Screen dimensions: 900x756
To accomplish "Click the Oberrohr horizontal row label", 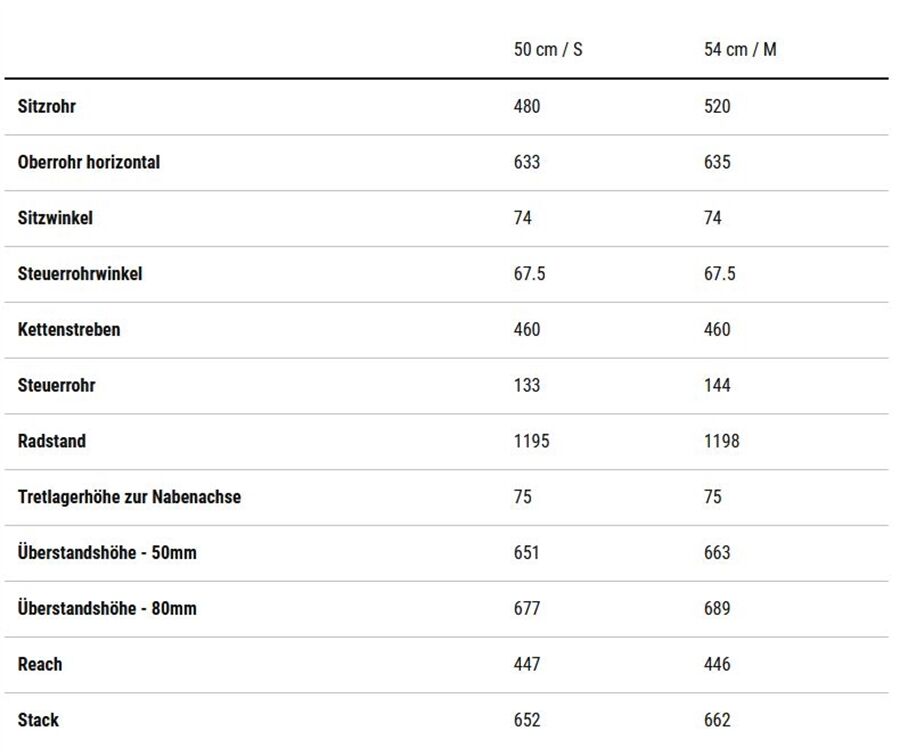I will 89,162.
